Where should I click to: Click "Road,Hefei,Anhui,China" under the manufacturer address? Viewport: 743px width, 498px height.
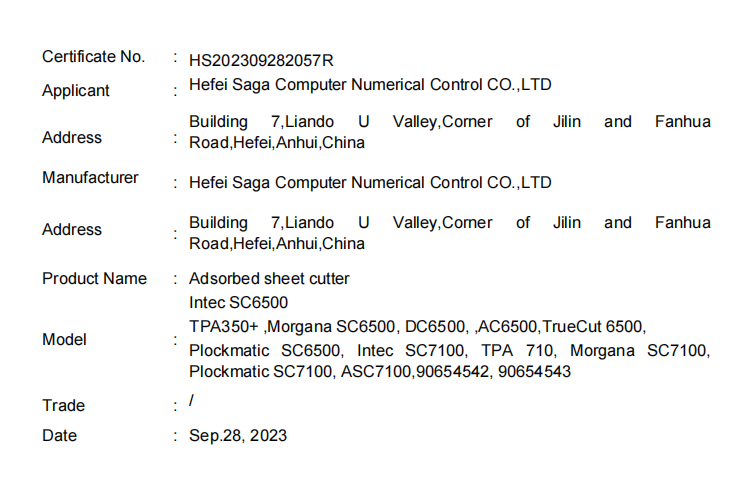pyautogui.click(x=277, y=244)
